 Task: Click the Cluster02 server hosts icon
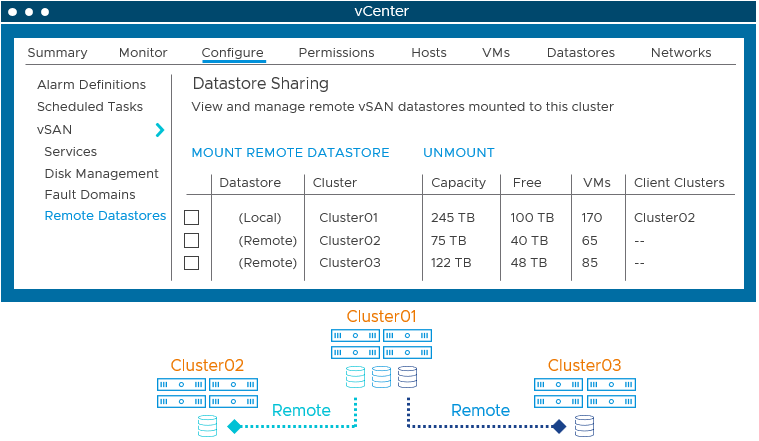click(207, 392)
